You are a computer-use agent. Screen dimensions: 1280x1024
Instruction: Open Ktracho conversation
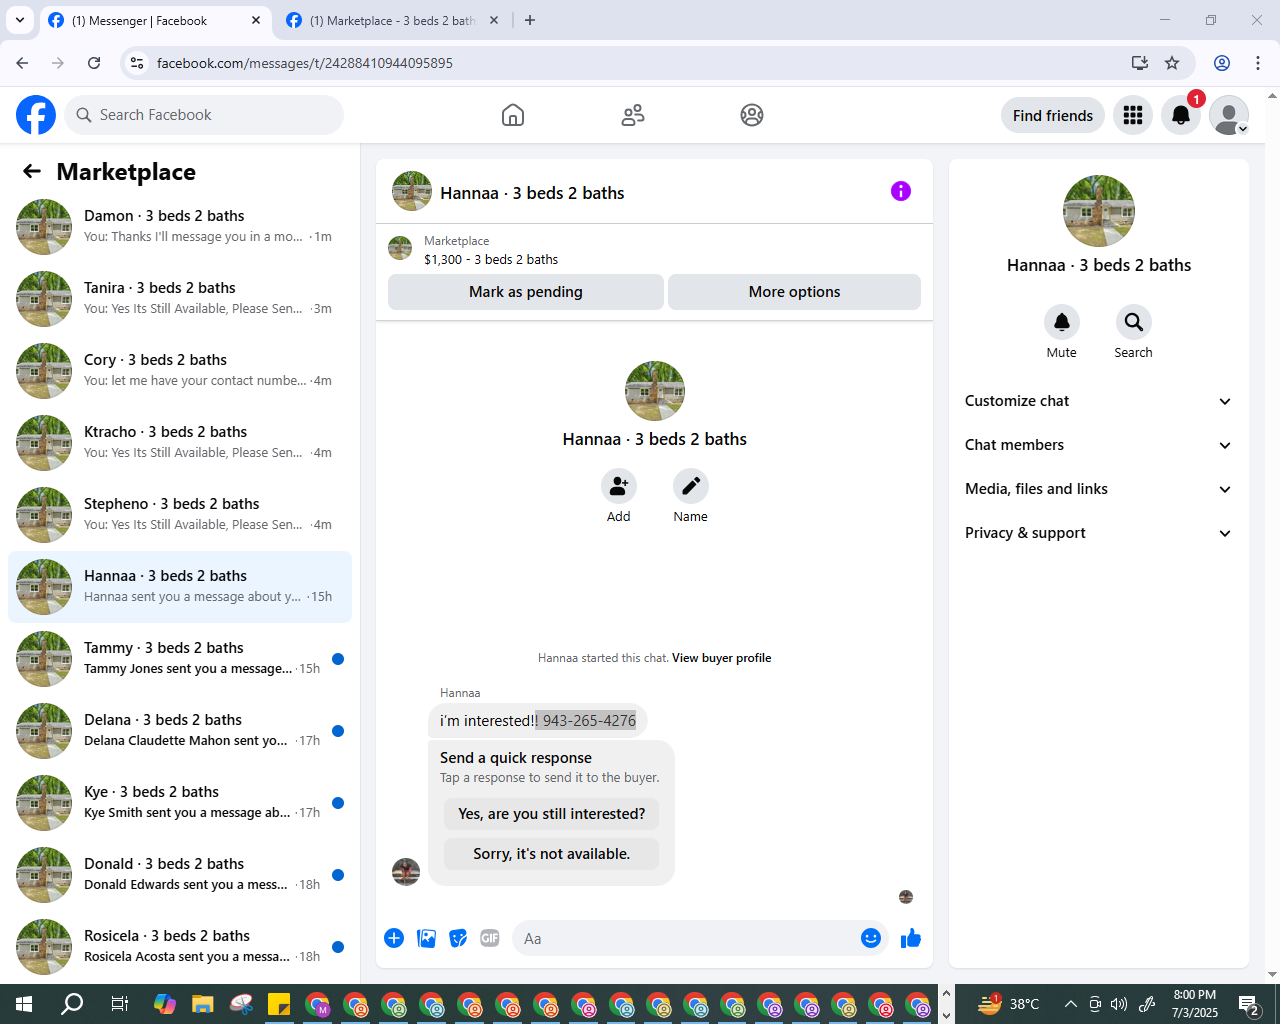coord(180,443)
